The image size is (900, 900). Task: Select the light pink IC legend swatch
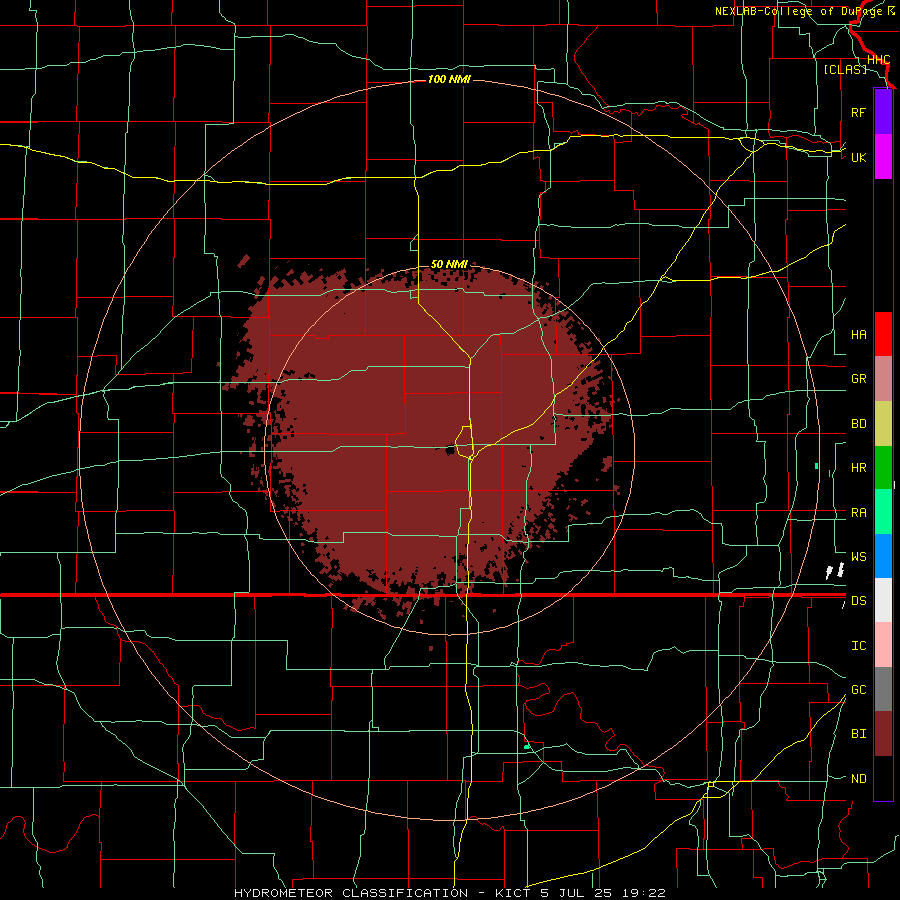883,645
